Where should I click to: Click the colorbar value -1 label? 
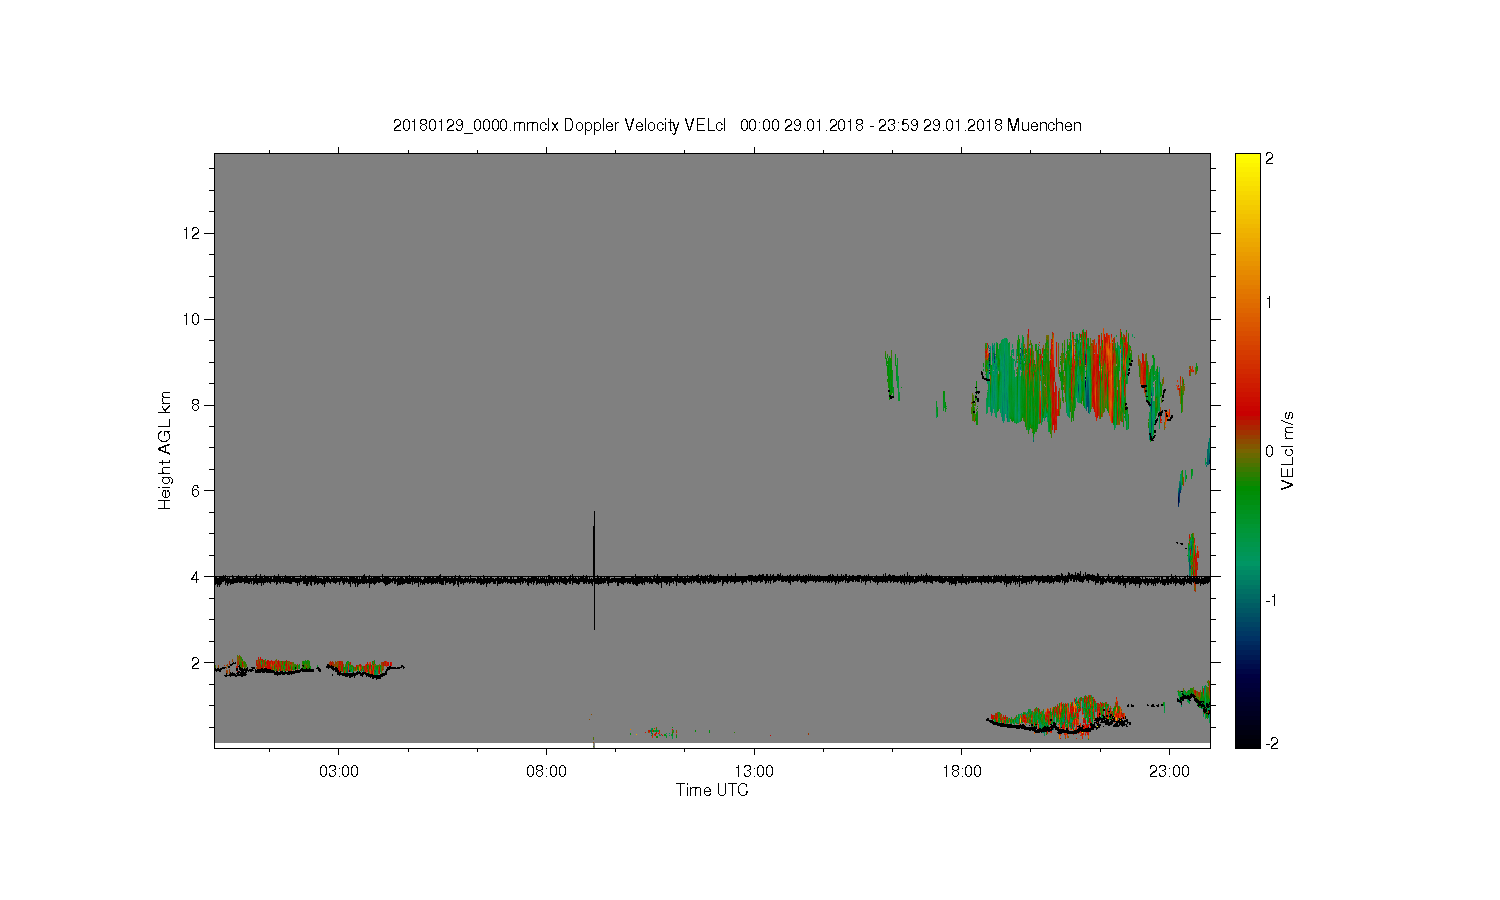coord(1270,600)
